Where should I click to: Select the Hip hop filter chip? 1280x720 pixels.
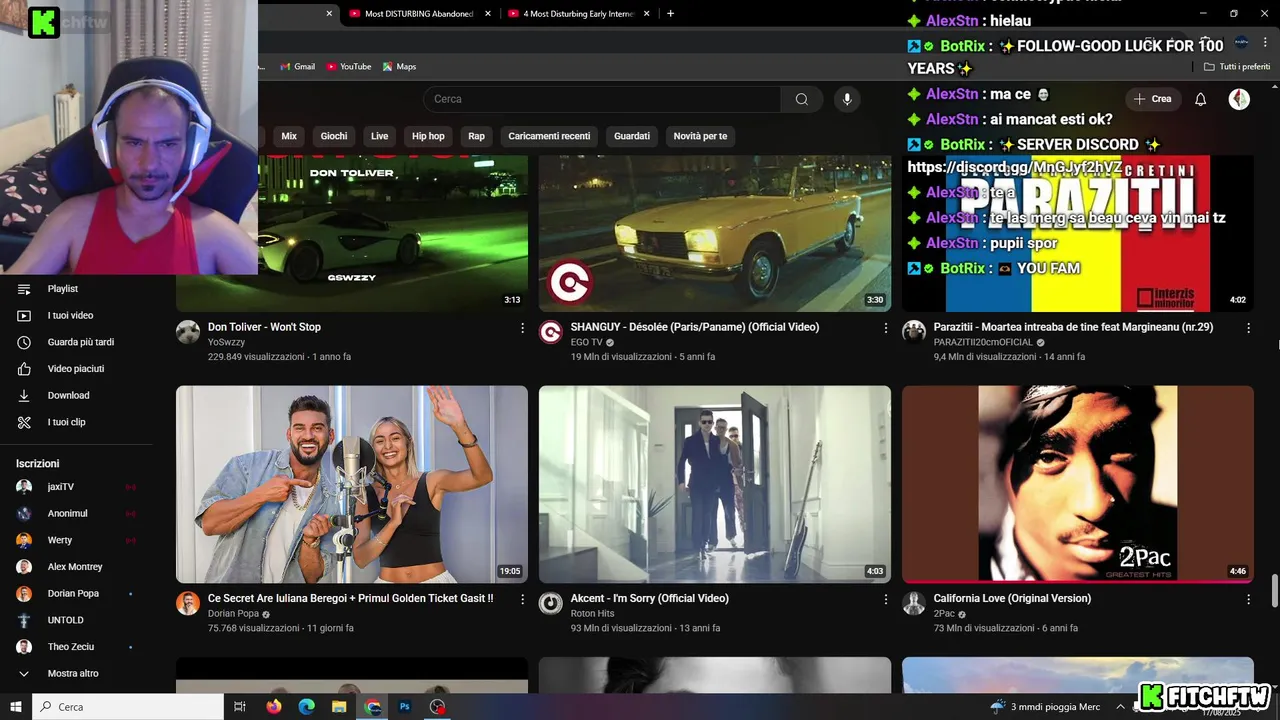coord(428,136)
